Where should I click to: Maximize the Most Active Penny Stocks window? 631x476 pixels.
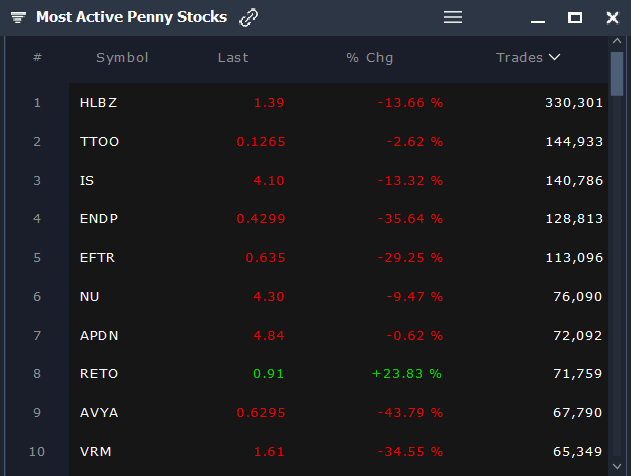pos(575,17)
